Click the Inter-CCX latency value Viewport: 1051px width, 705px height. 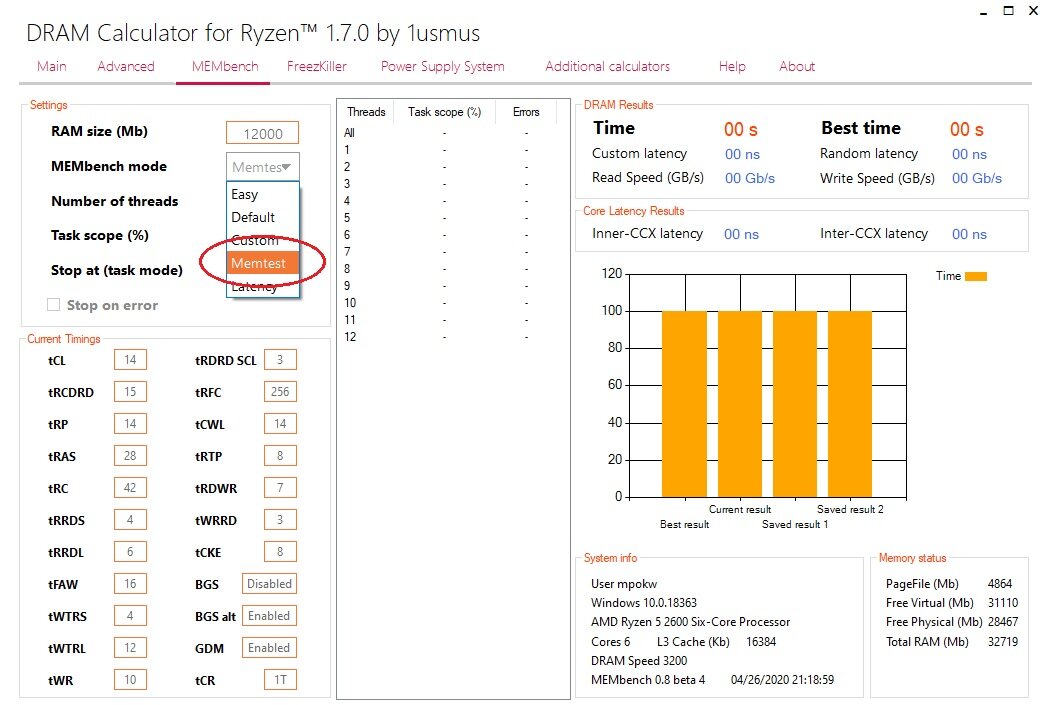969,234
